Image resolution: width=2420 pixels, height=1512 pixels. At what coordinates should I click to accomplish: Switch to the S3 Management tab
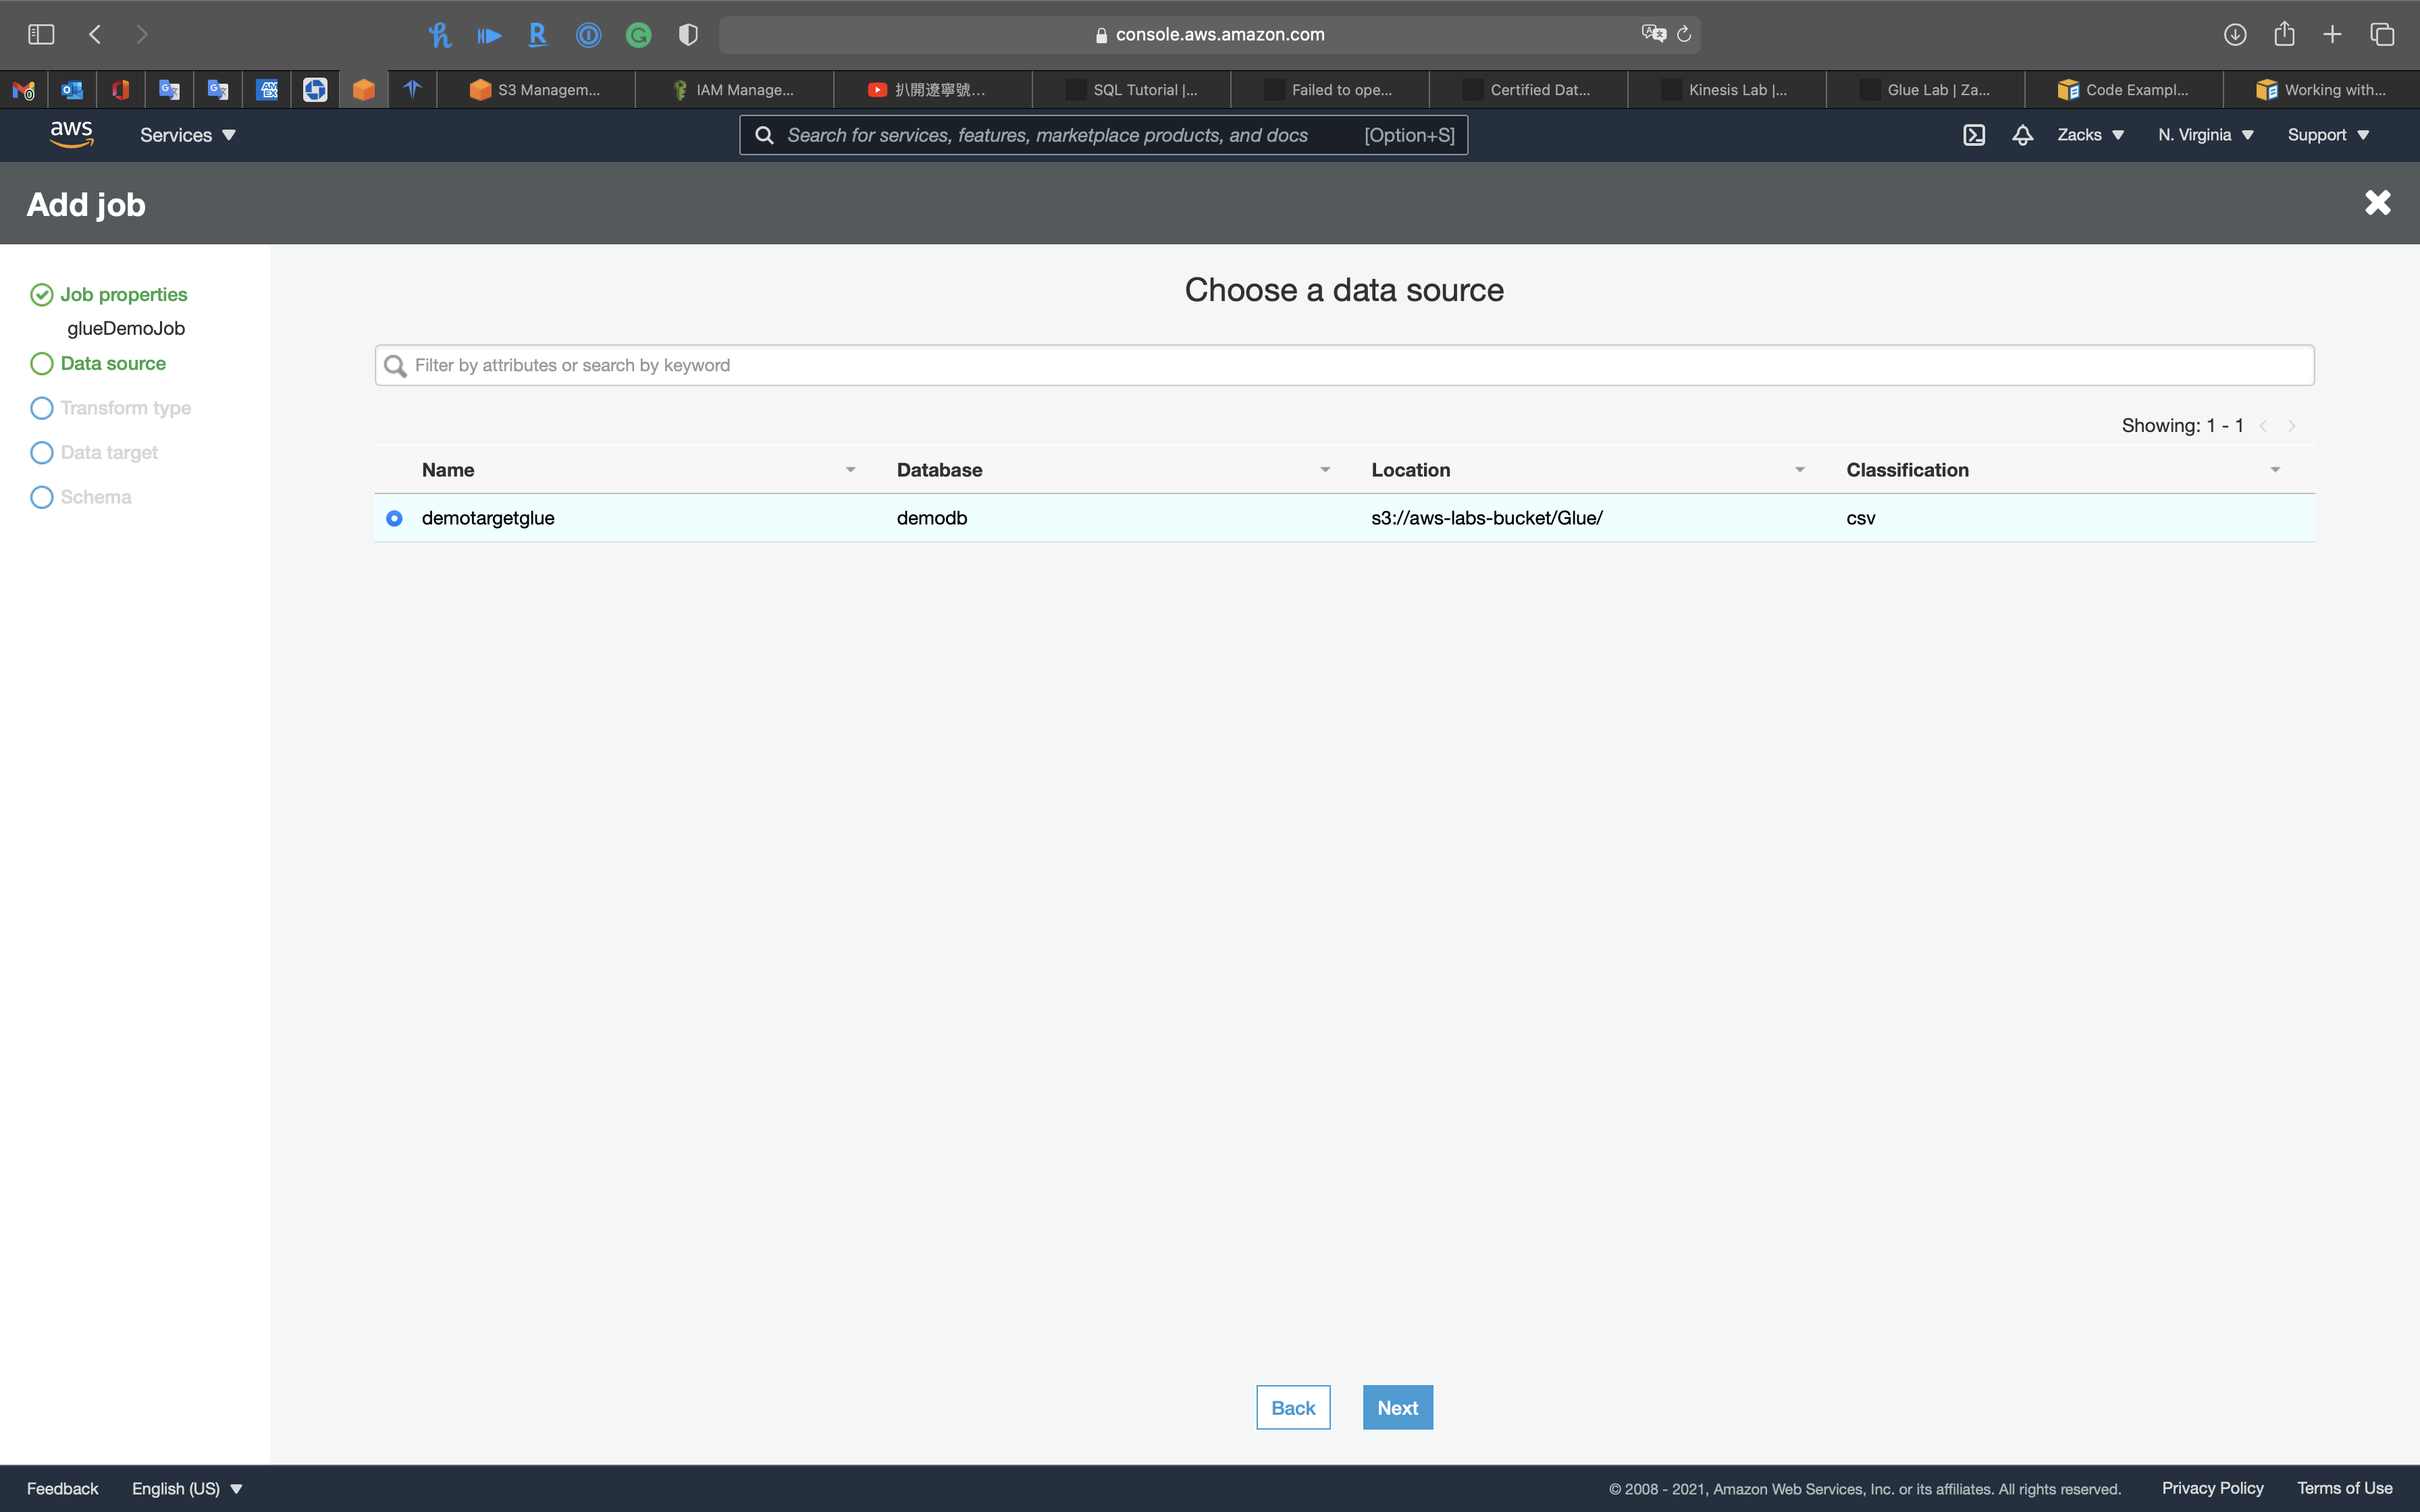[535, 90]
